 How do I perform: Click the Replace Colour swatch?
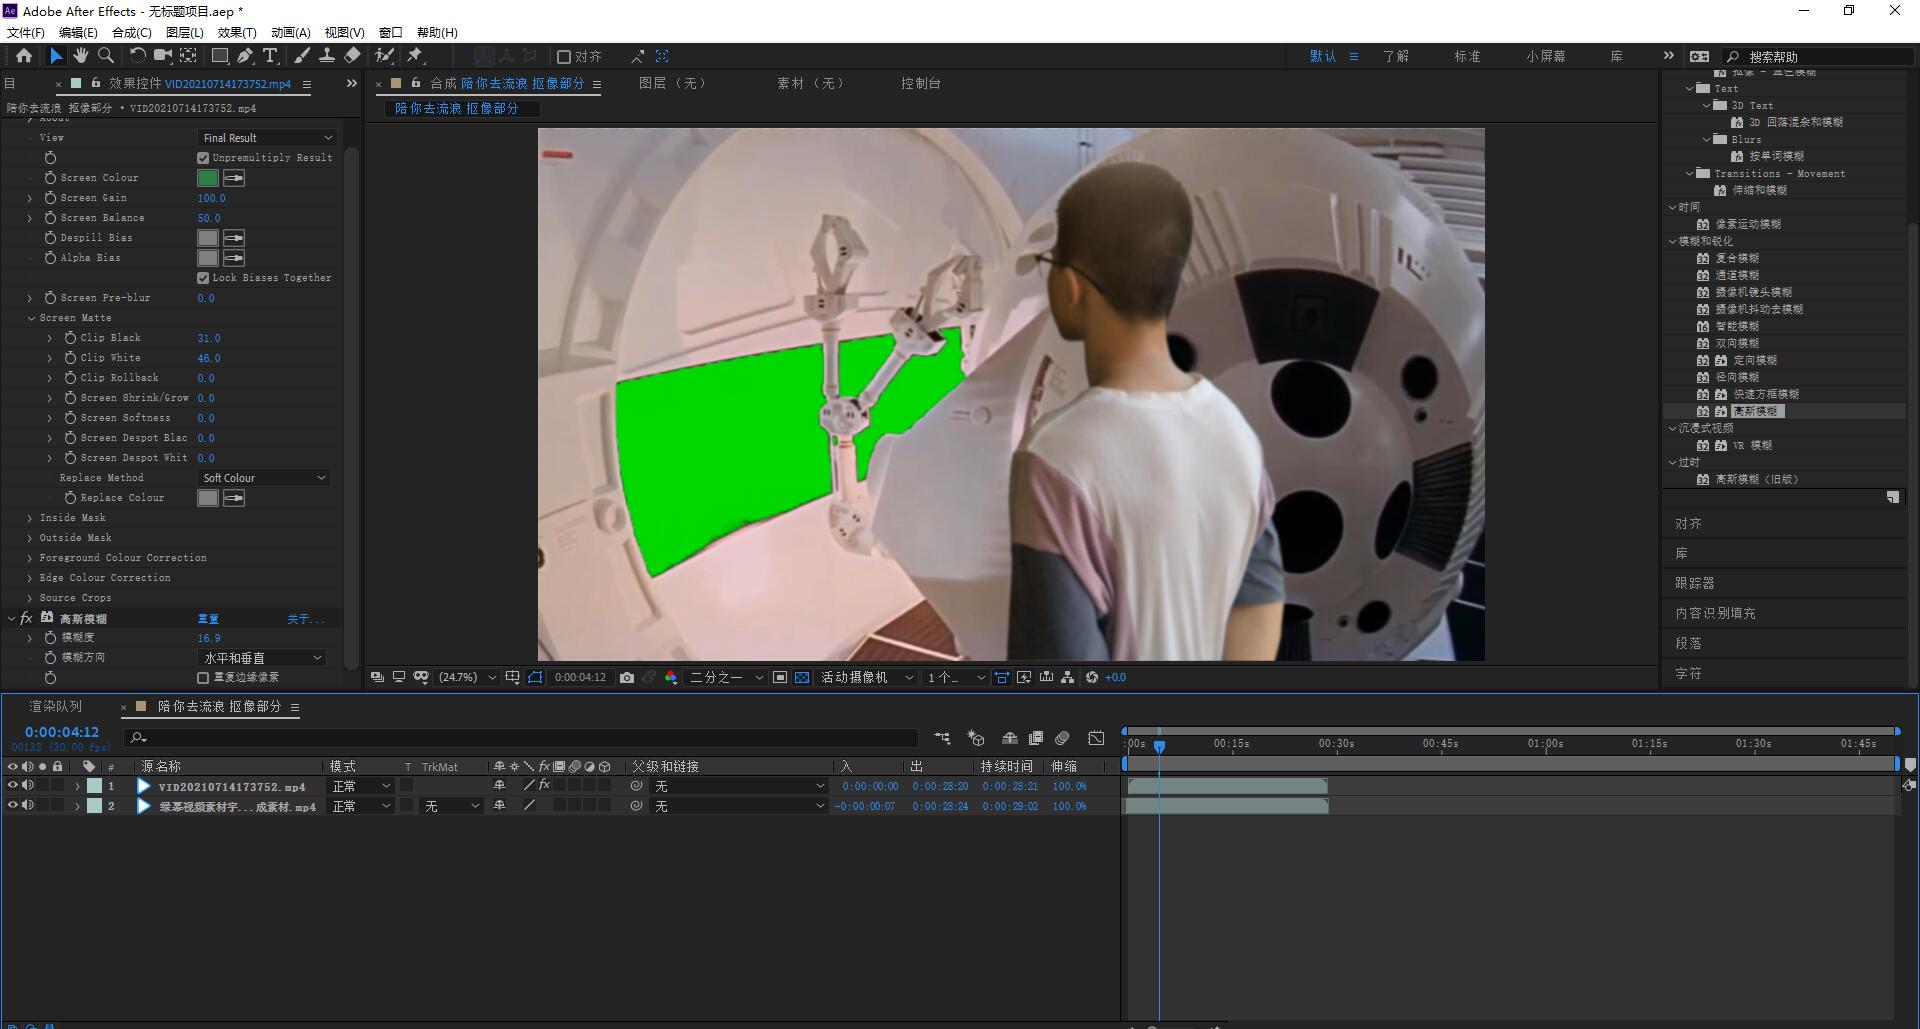point(208,498)
